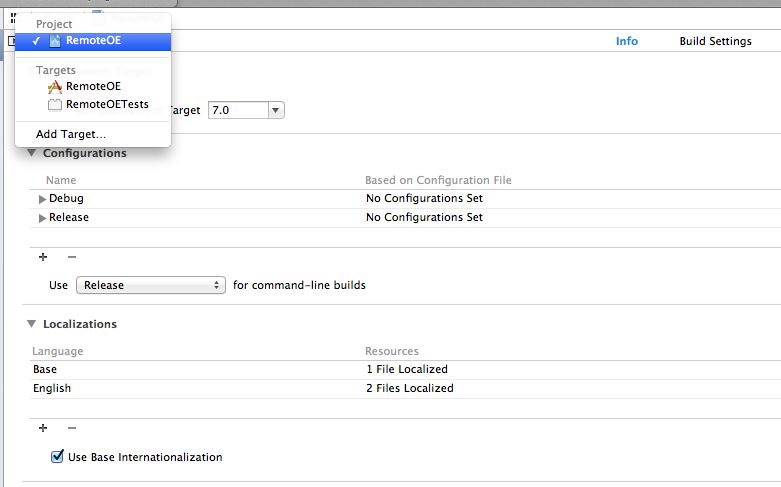Open the Build Settings tab

715,41
